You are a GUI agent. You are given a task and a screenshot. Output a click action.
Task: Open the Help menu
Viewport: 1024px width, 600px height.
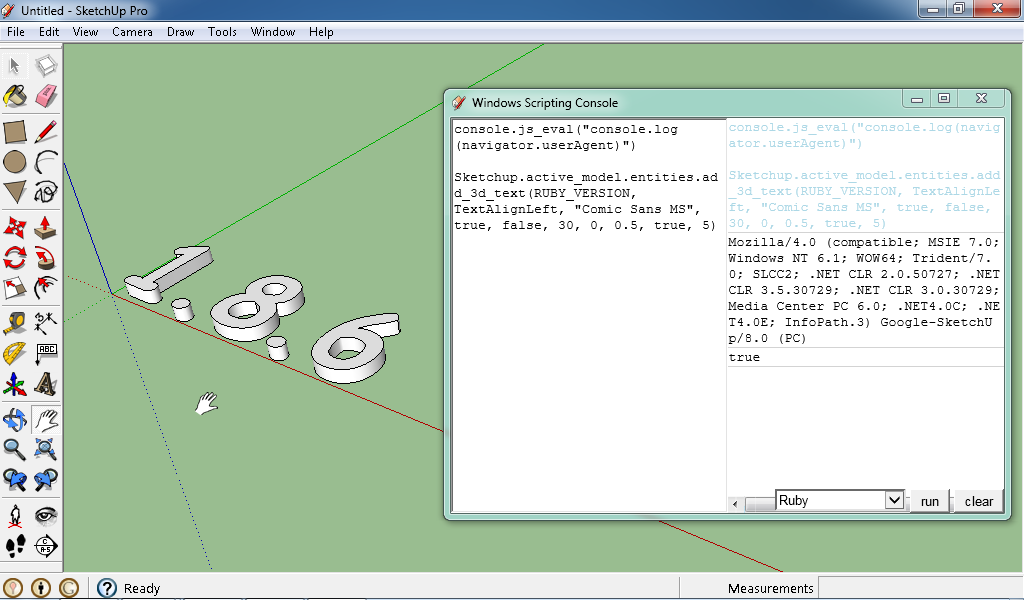point(321,32)
